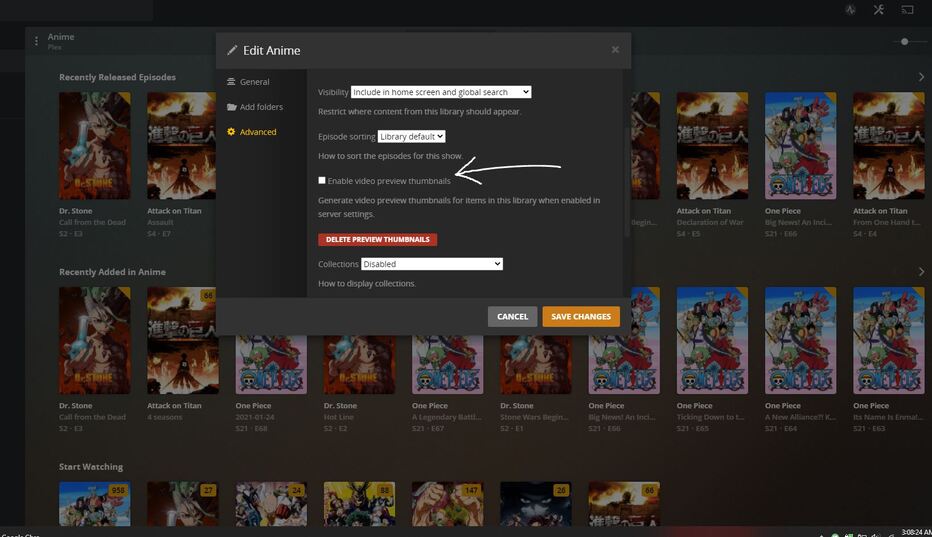Expand Recently Added in Anime with right chevron

(921, 272)
